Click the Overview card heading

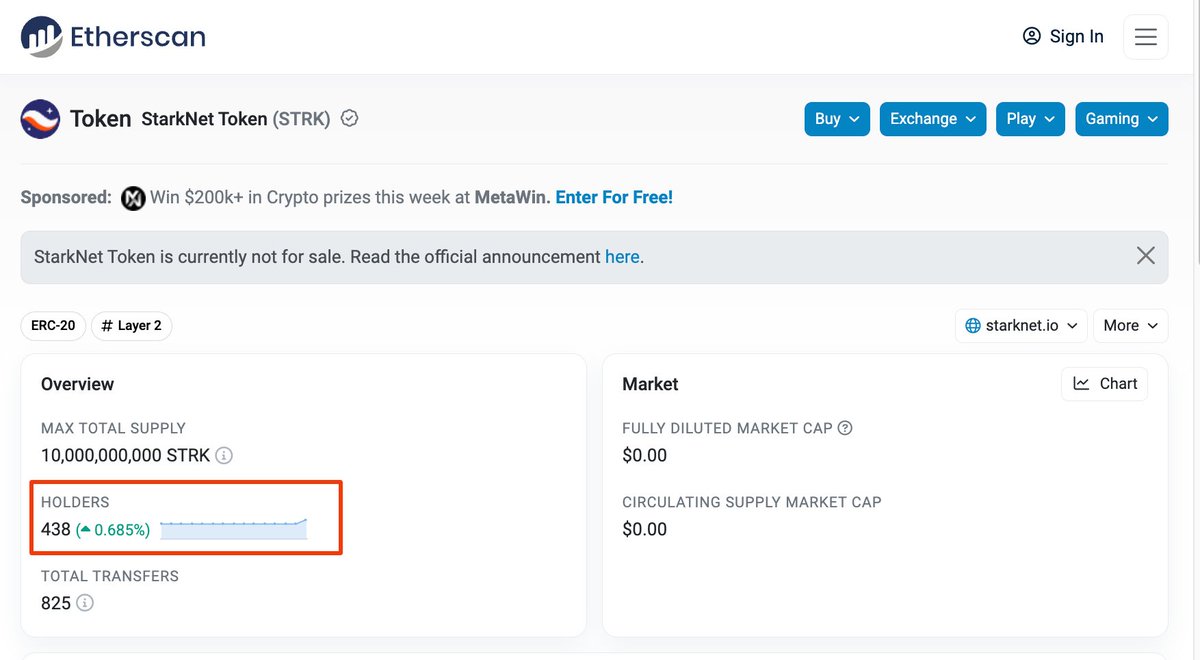(x=78, y=384)
